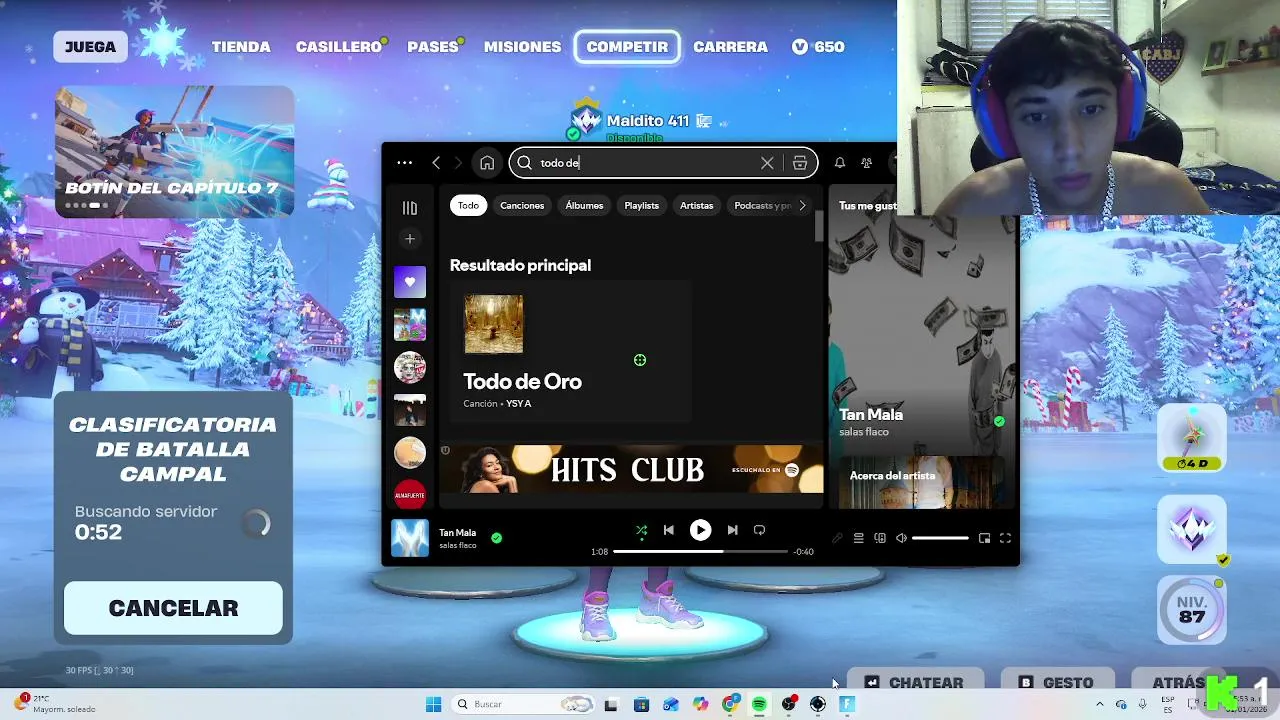1280x720 pixels.
Task: Open Acerca del artista card
Action: tap(922, 482)
